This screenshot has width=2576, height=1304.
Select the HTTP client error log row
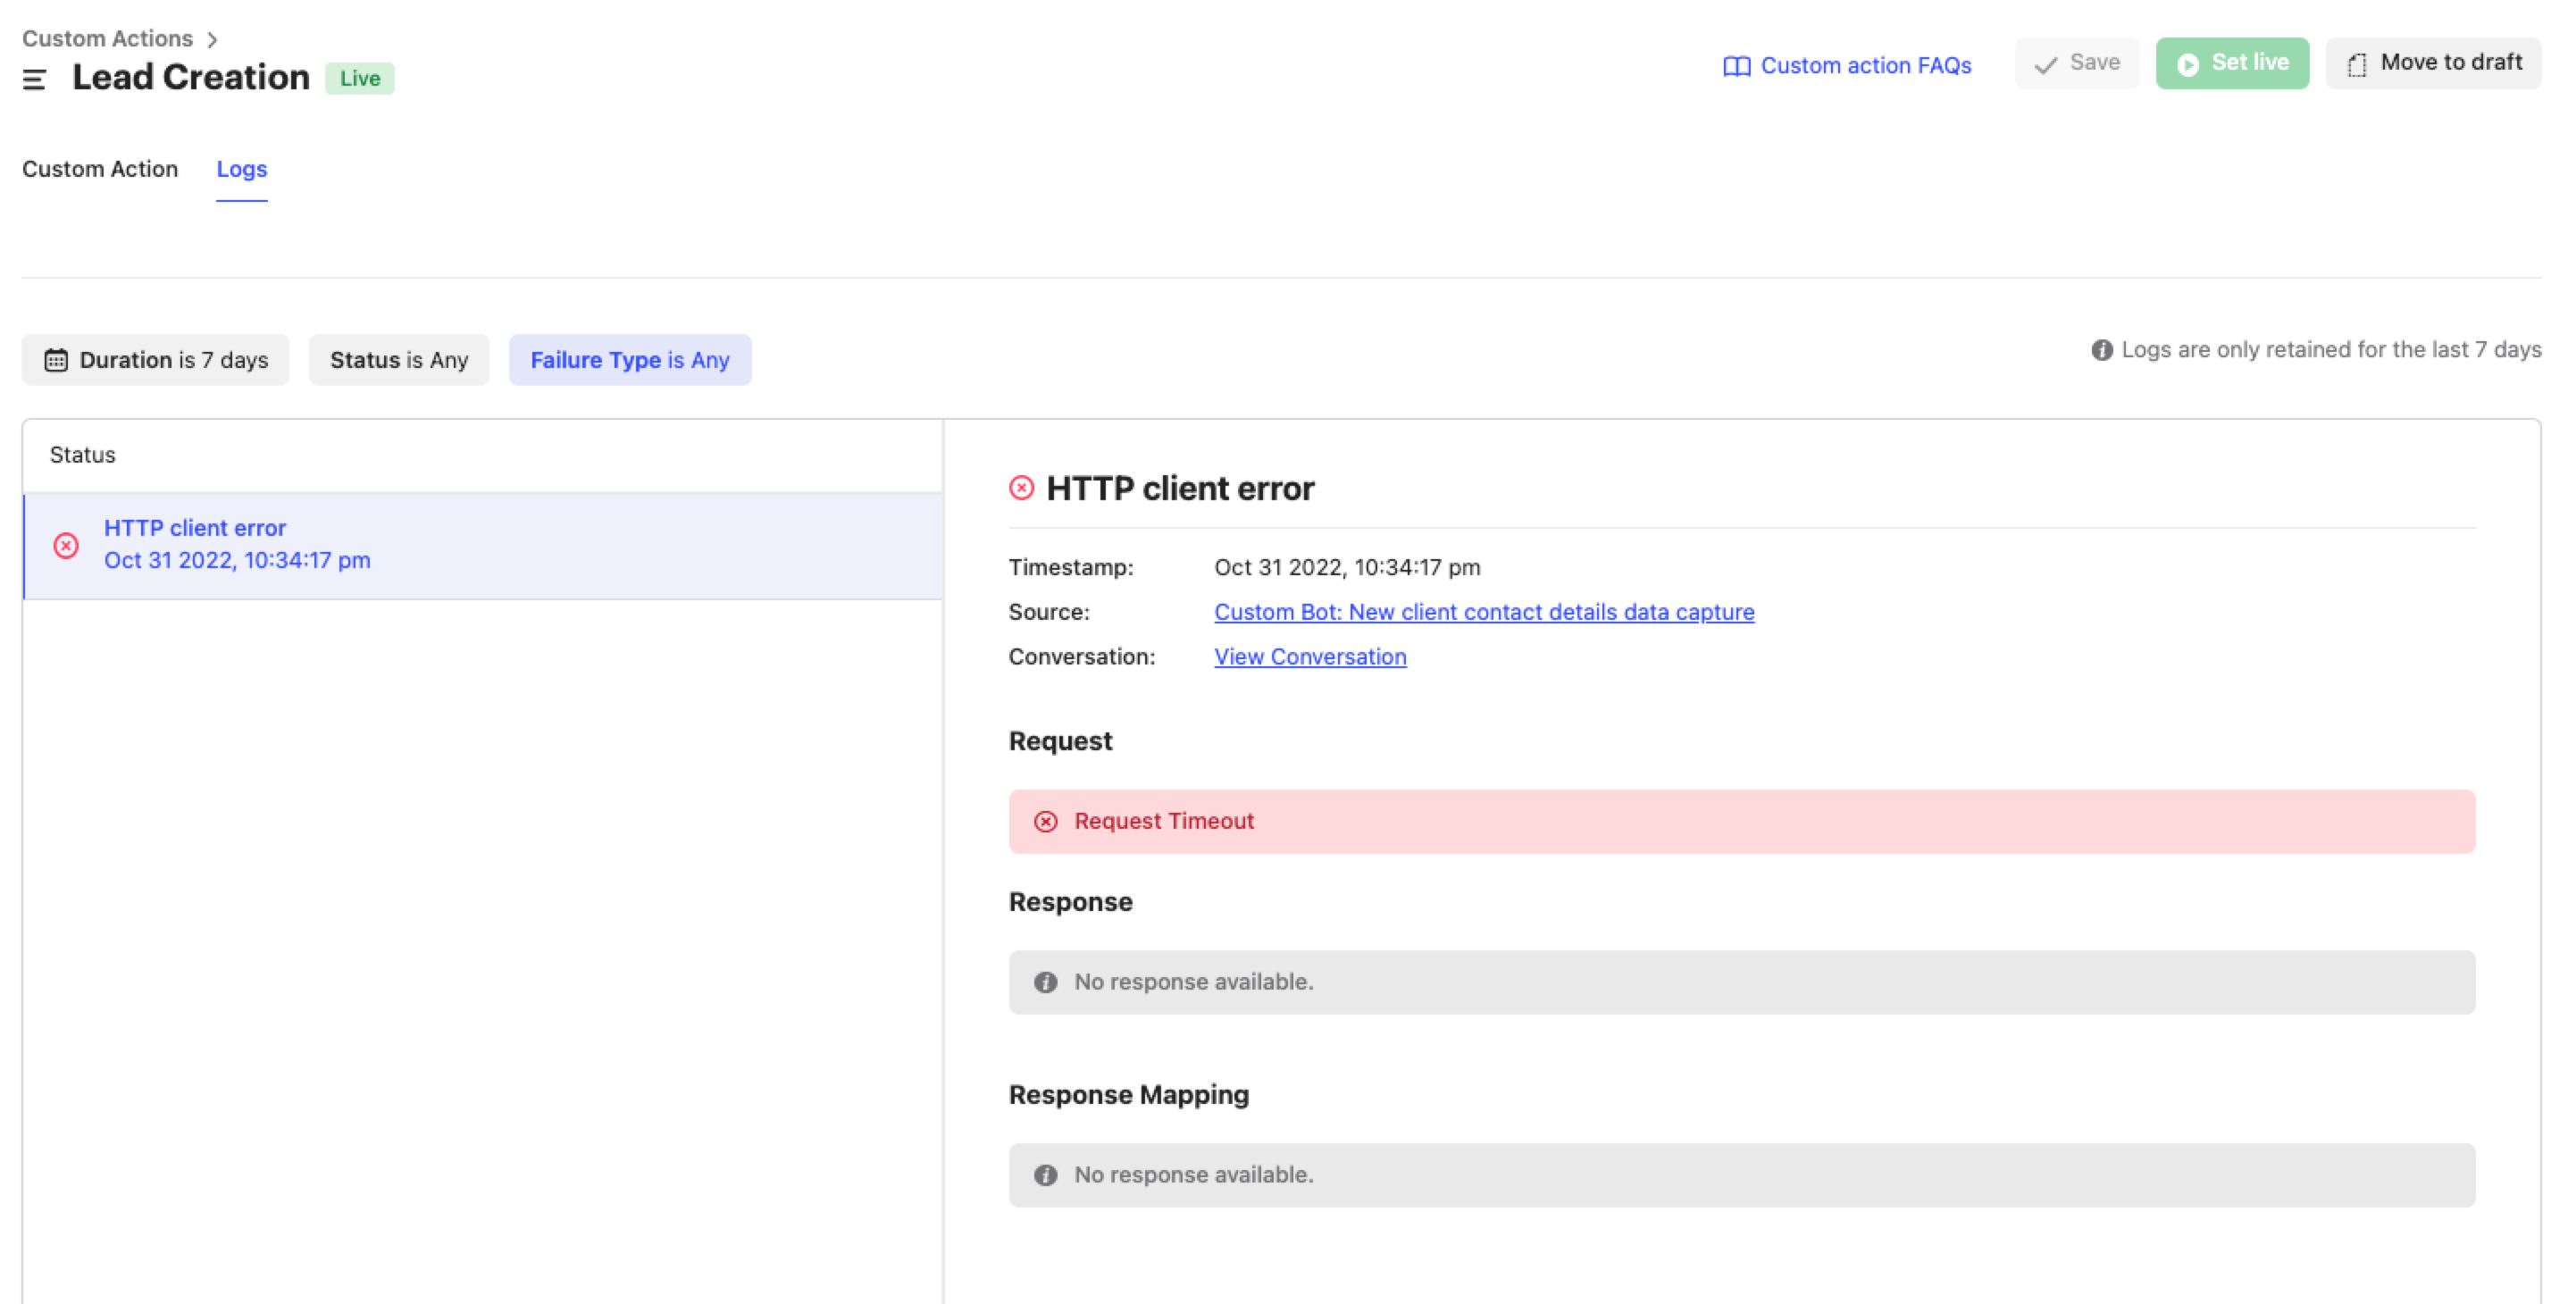483,546
